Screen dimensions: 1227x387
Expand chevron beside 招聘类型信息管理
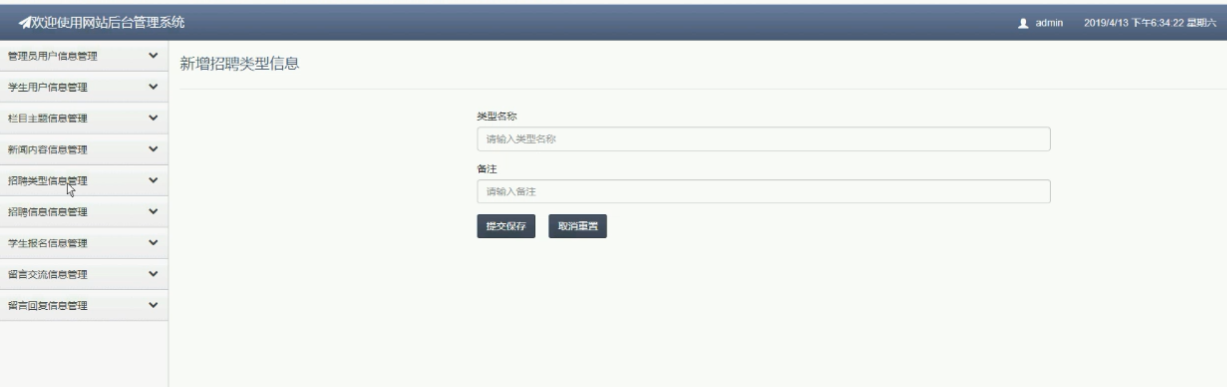(152, 180)
